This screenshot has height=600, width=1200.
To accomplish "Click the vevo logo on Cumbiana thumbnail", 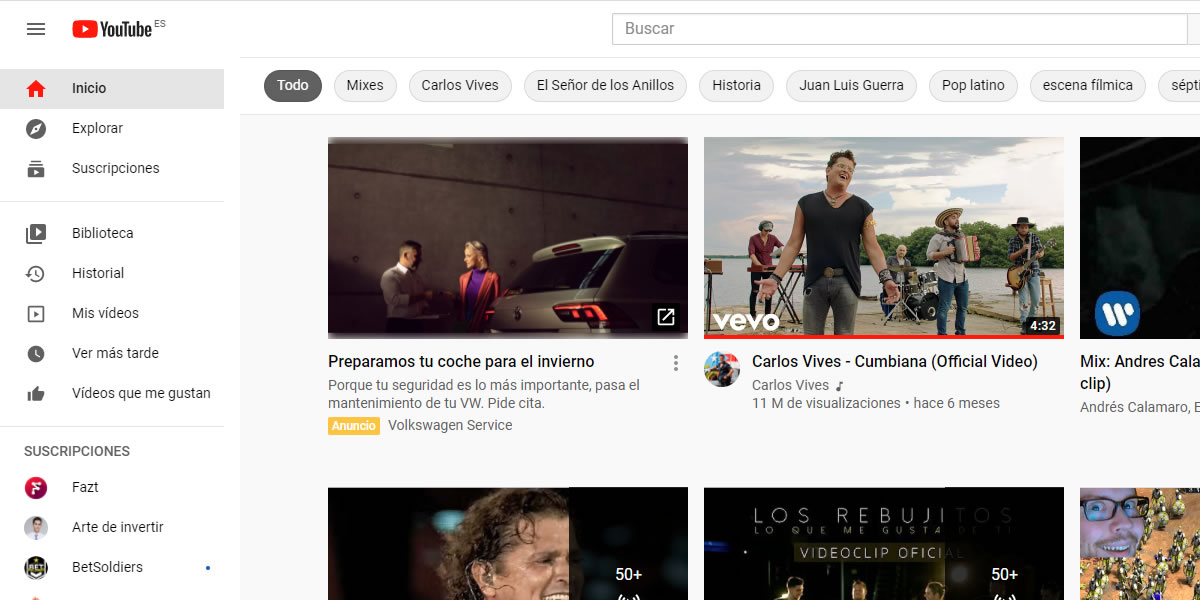I will (746, 321).
